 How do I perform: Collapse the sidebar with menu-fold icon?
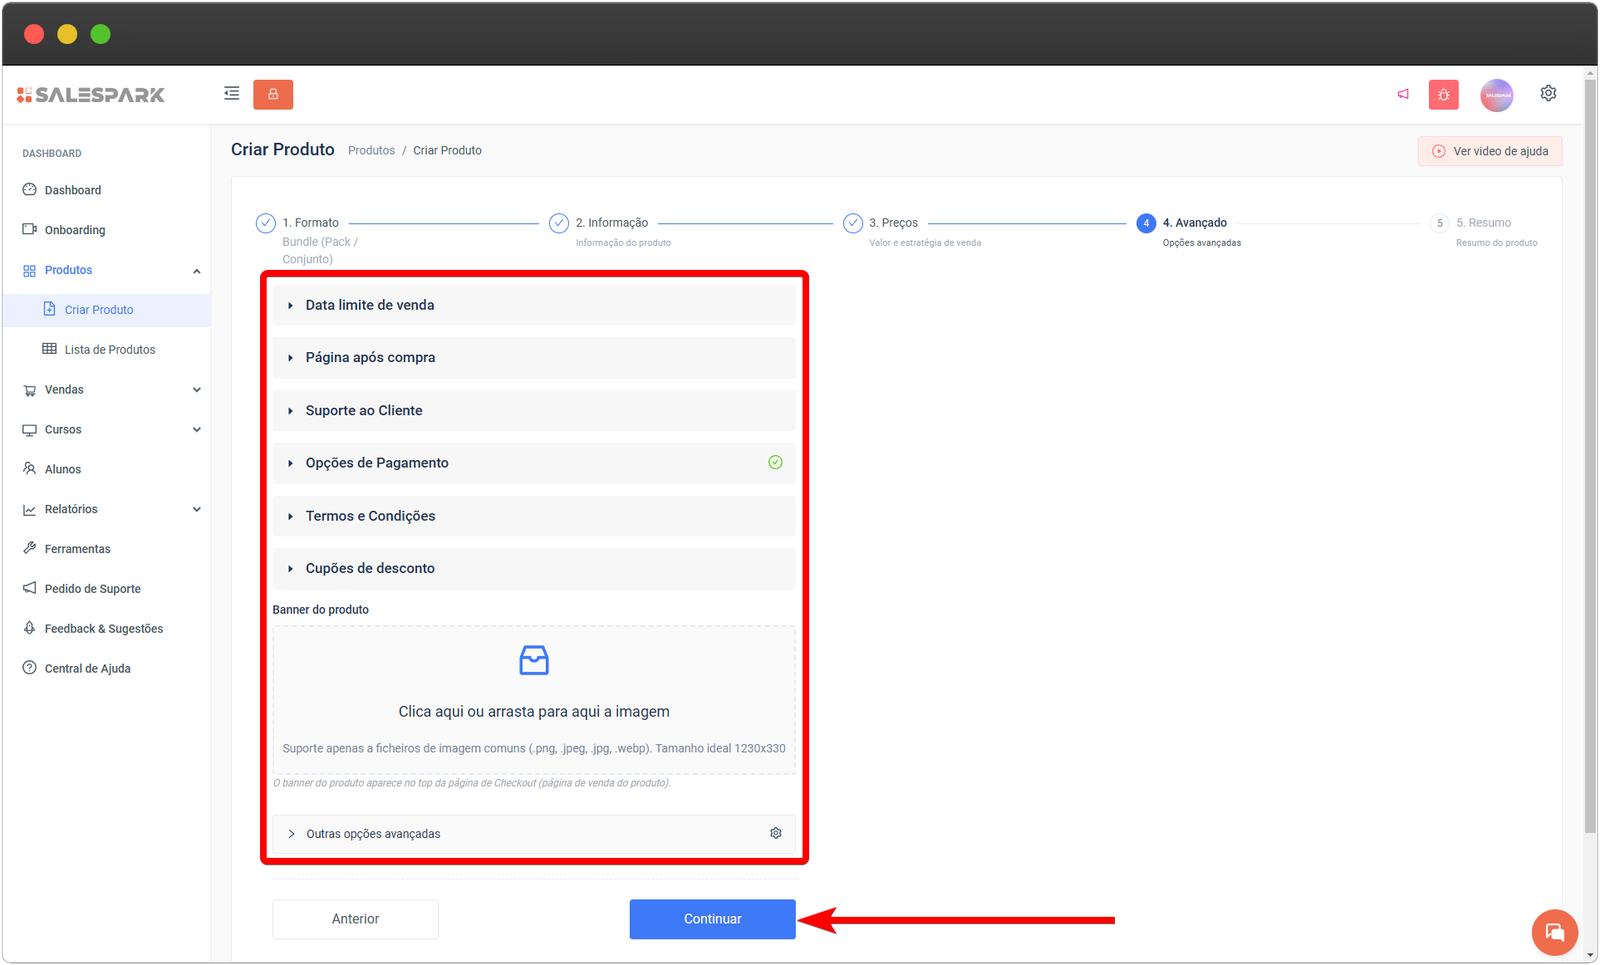tap(232, 94)
